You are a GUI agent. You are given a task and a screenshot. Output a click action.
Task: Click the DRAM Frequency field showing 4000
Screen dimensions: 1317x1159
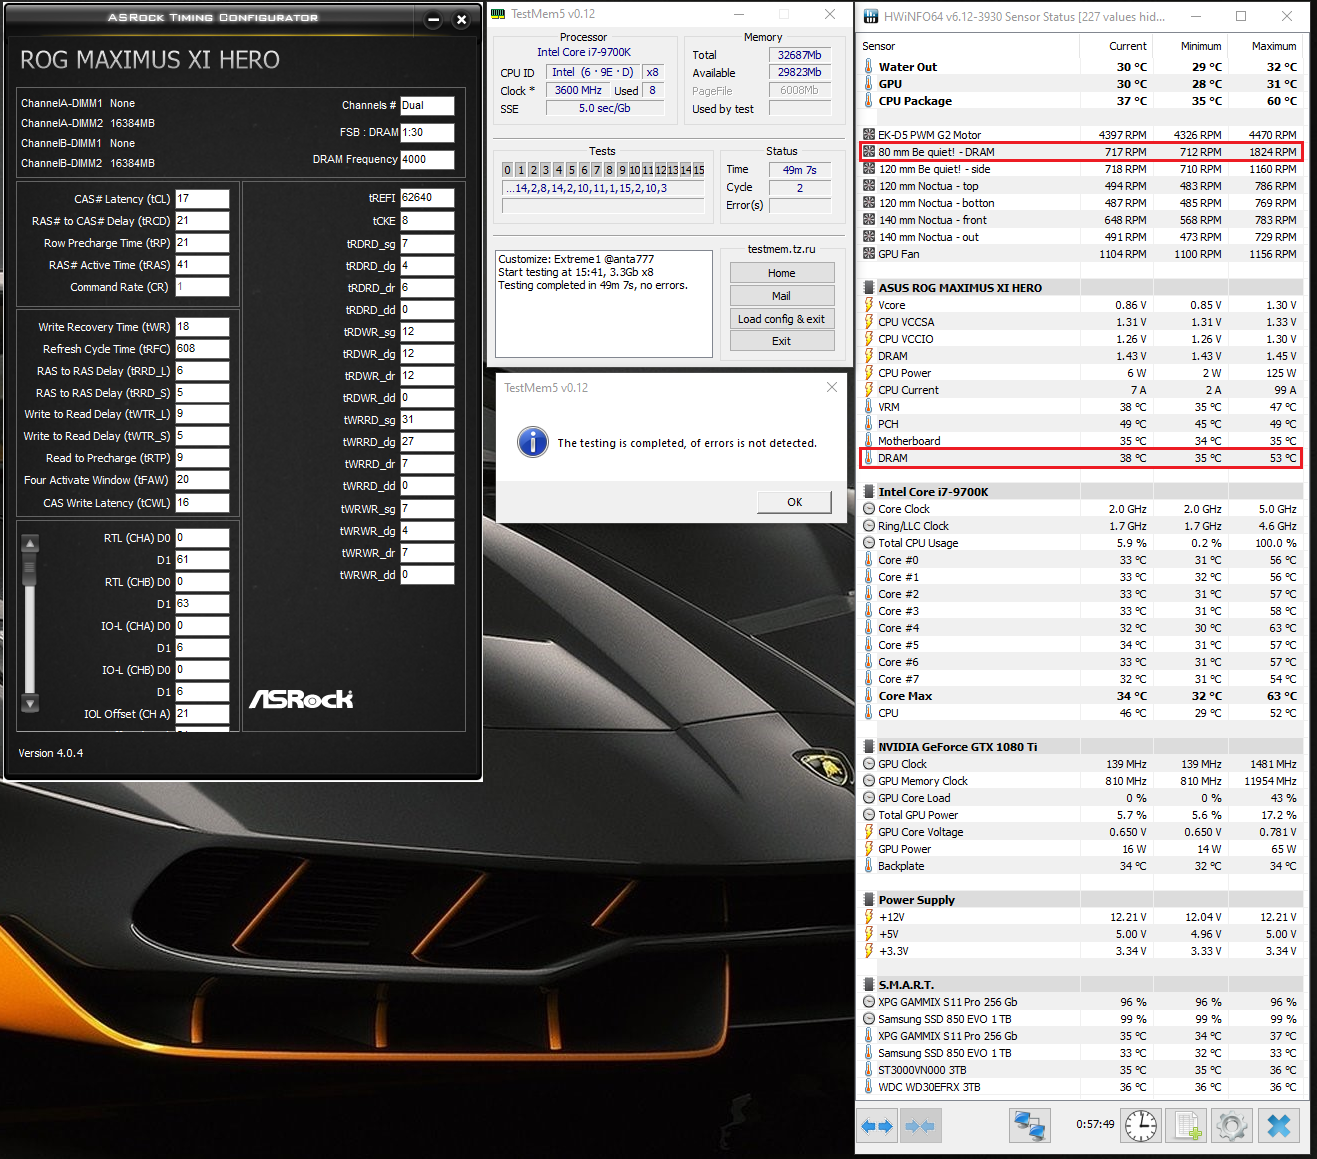(x=427, y=159)
